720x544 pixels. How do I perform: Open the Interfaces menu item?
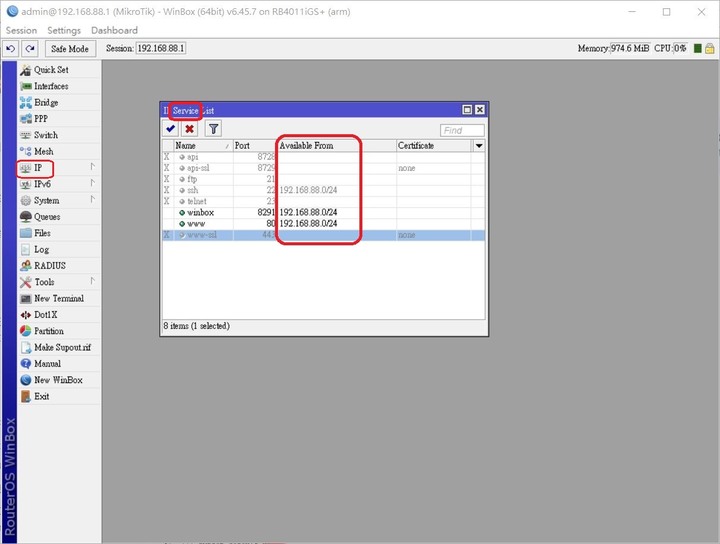coord(59,86)
